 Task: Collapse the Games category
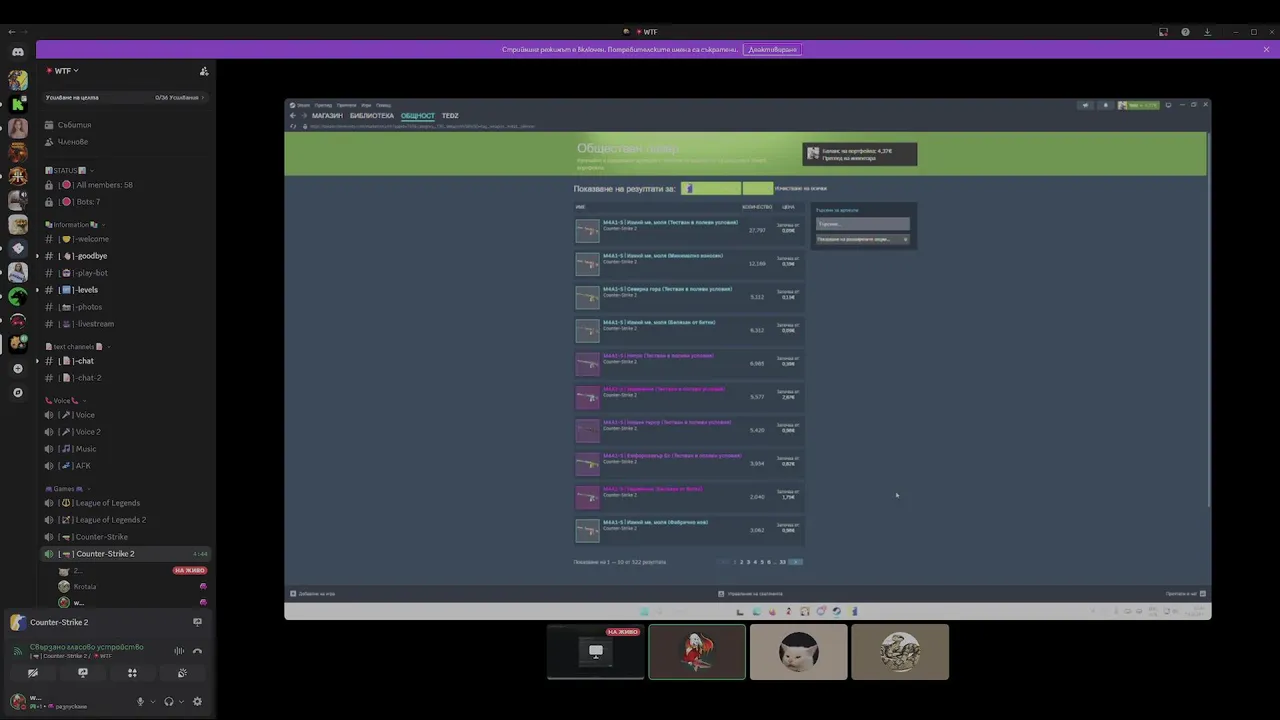point(68,489)
